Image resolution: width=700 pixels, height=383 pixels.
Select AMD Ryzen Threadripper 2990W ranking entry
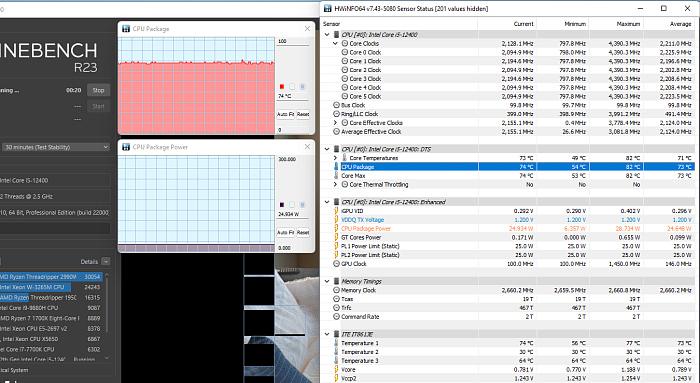point(51,277)
